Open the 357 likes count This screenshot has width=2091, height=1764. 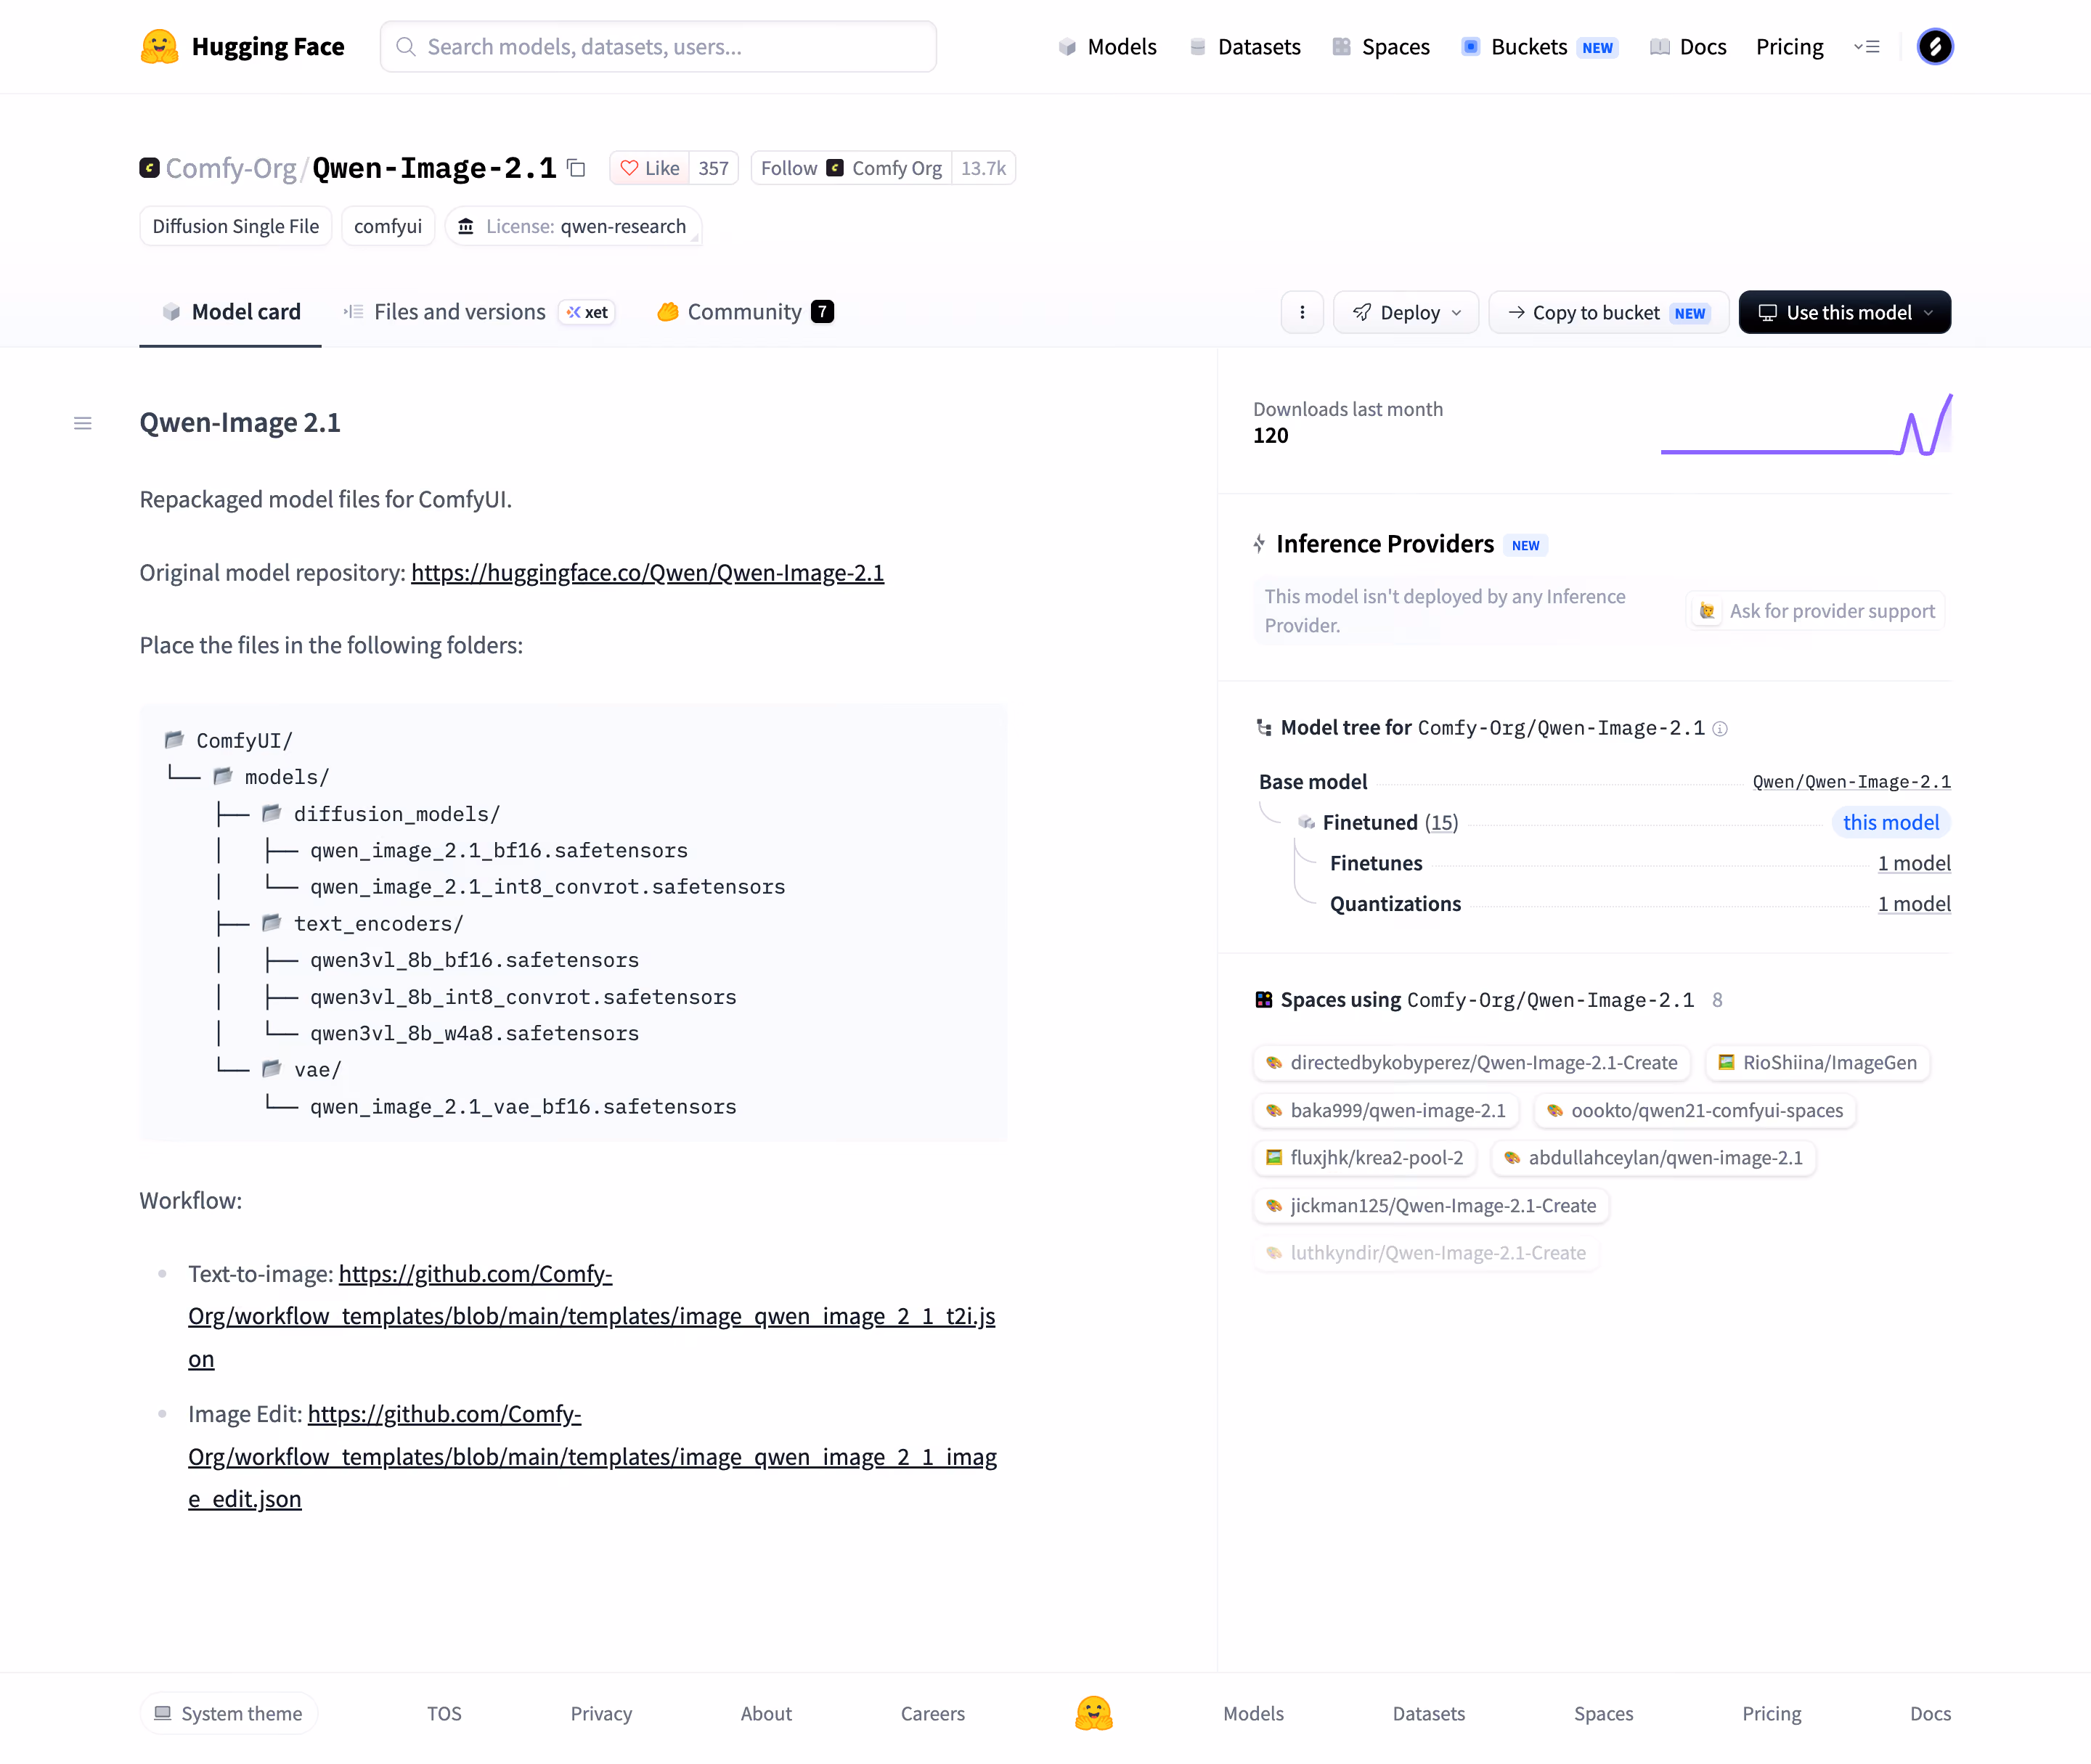pos(713,168)
